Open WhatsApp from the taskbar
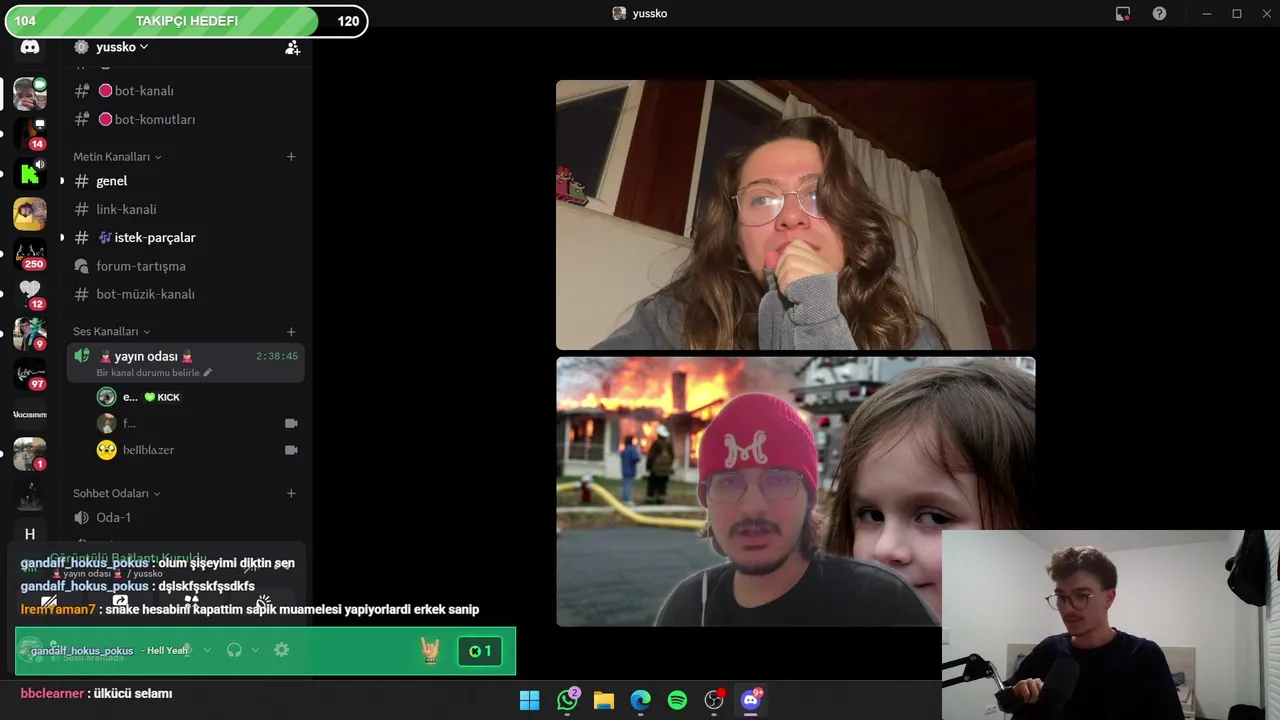The width and height of the screenshot is (1280, 720). pos(567,700)
